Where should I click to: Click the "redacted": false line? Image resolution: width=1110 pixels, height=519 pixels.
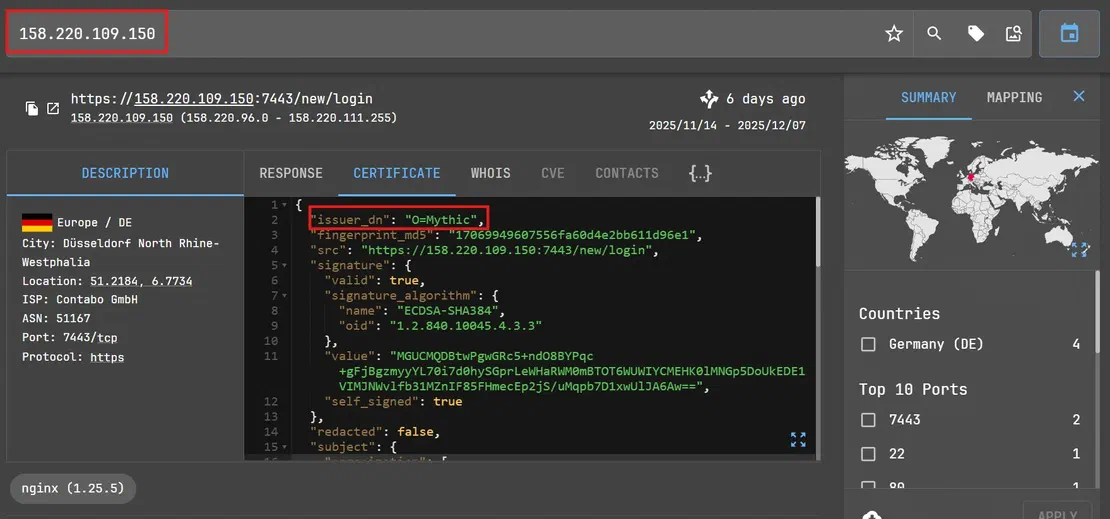[374, 431]
